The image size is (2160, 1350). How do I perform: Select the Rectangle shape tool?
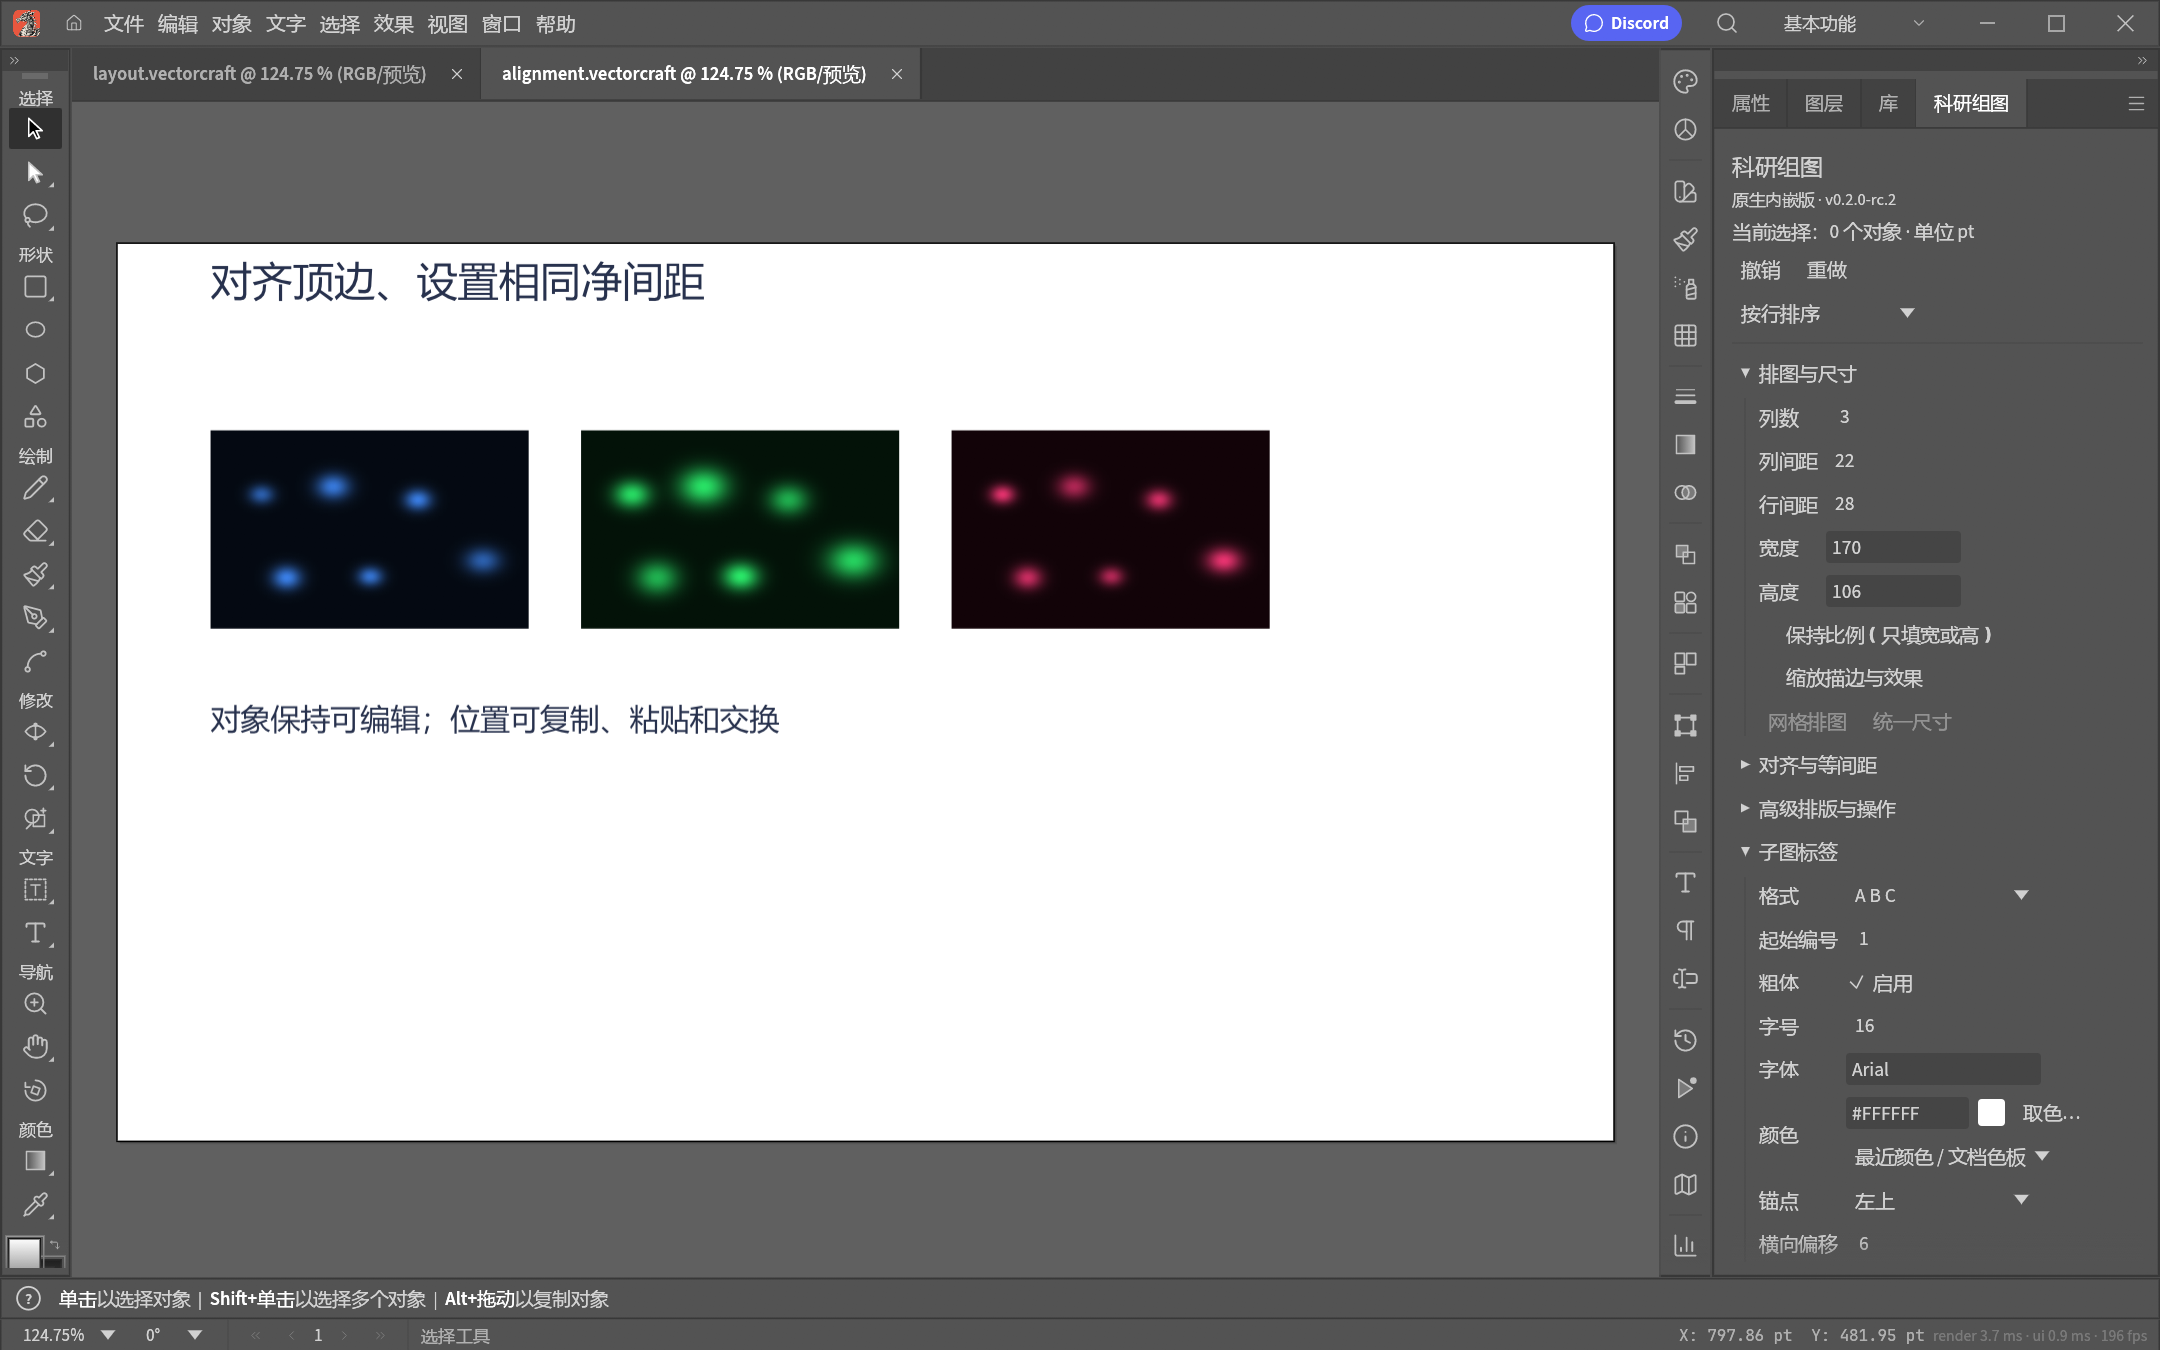(x=35, y=288)
